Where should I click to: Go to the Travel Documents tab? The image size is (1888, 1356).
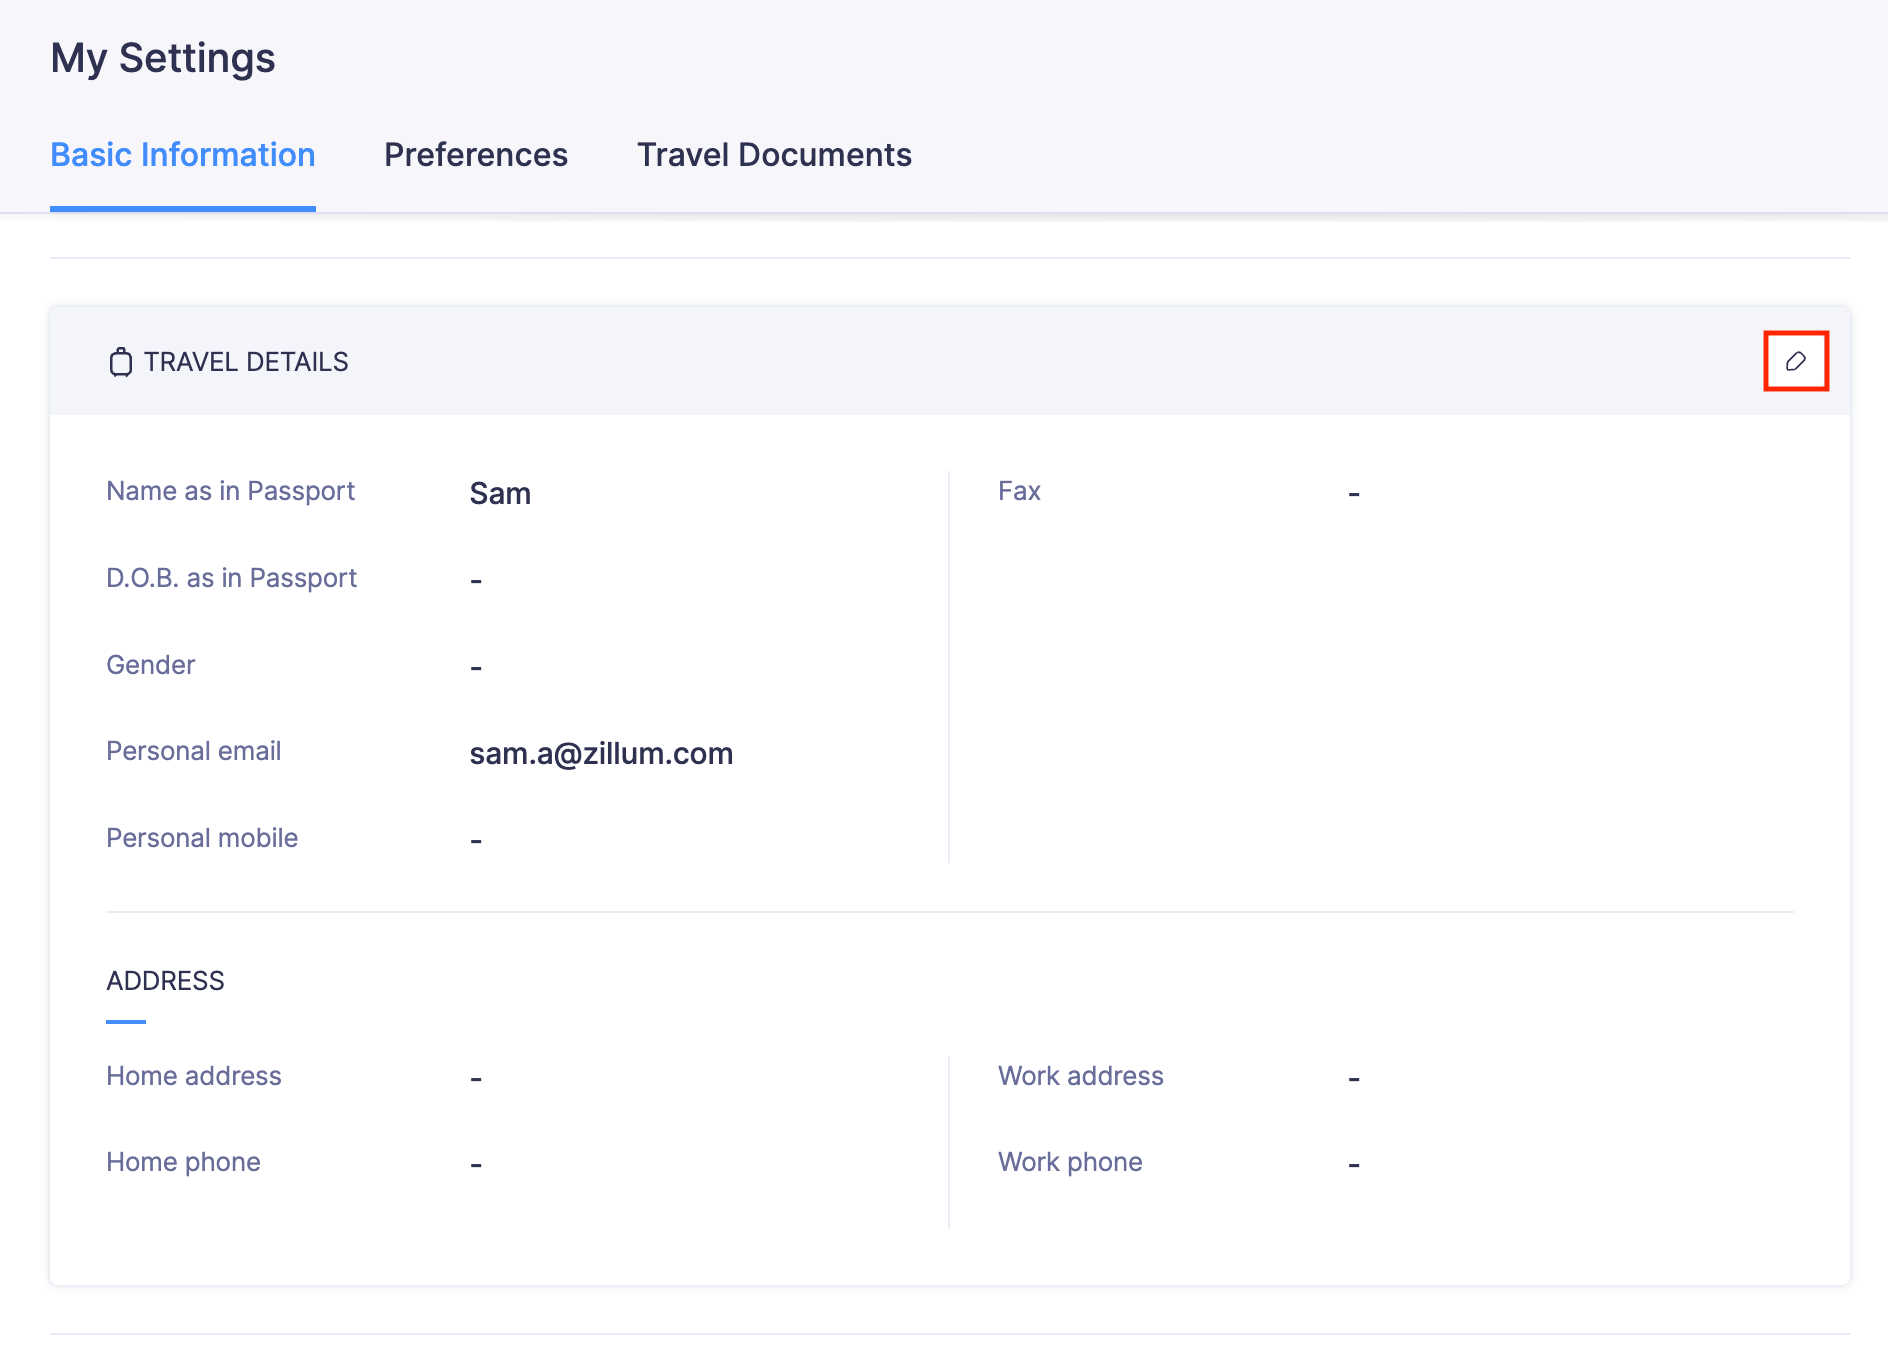(x=774, y=155)
